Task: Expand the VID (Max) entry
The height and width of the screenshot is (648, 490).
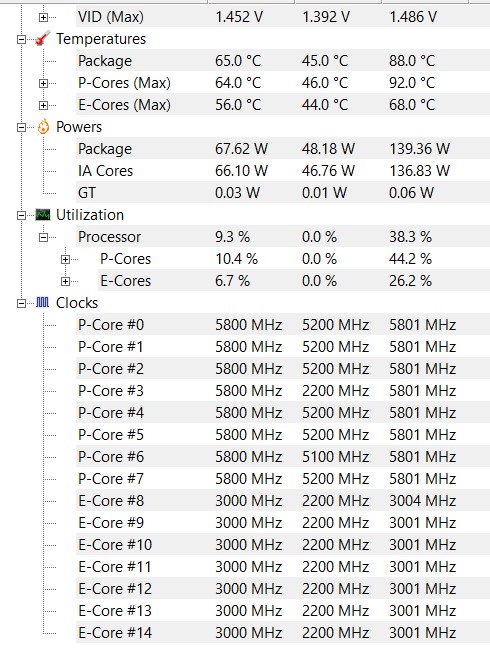Action: tap(43, 17)
